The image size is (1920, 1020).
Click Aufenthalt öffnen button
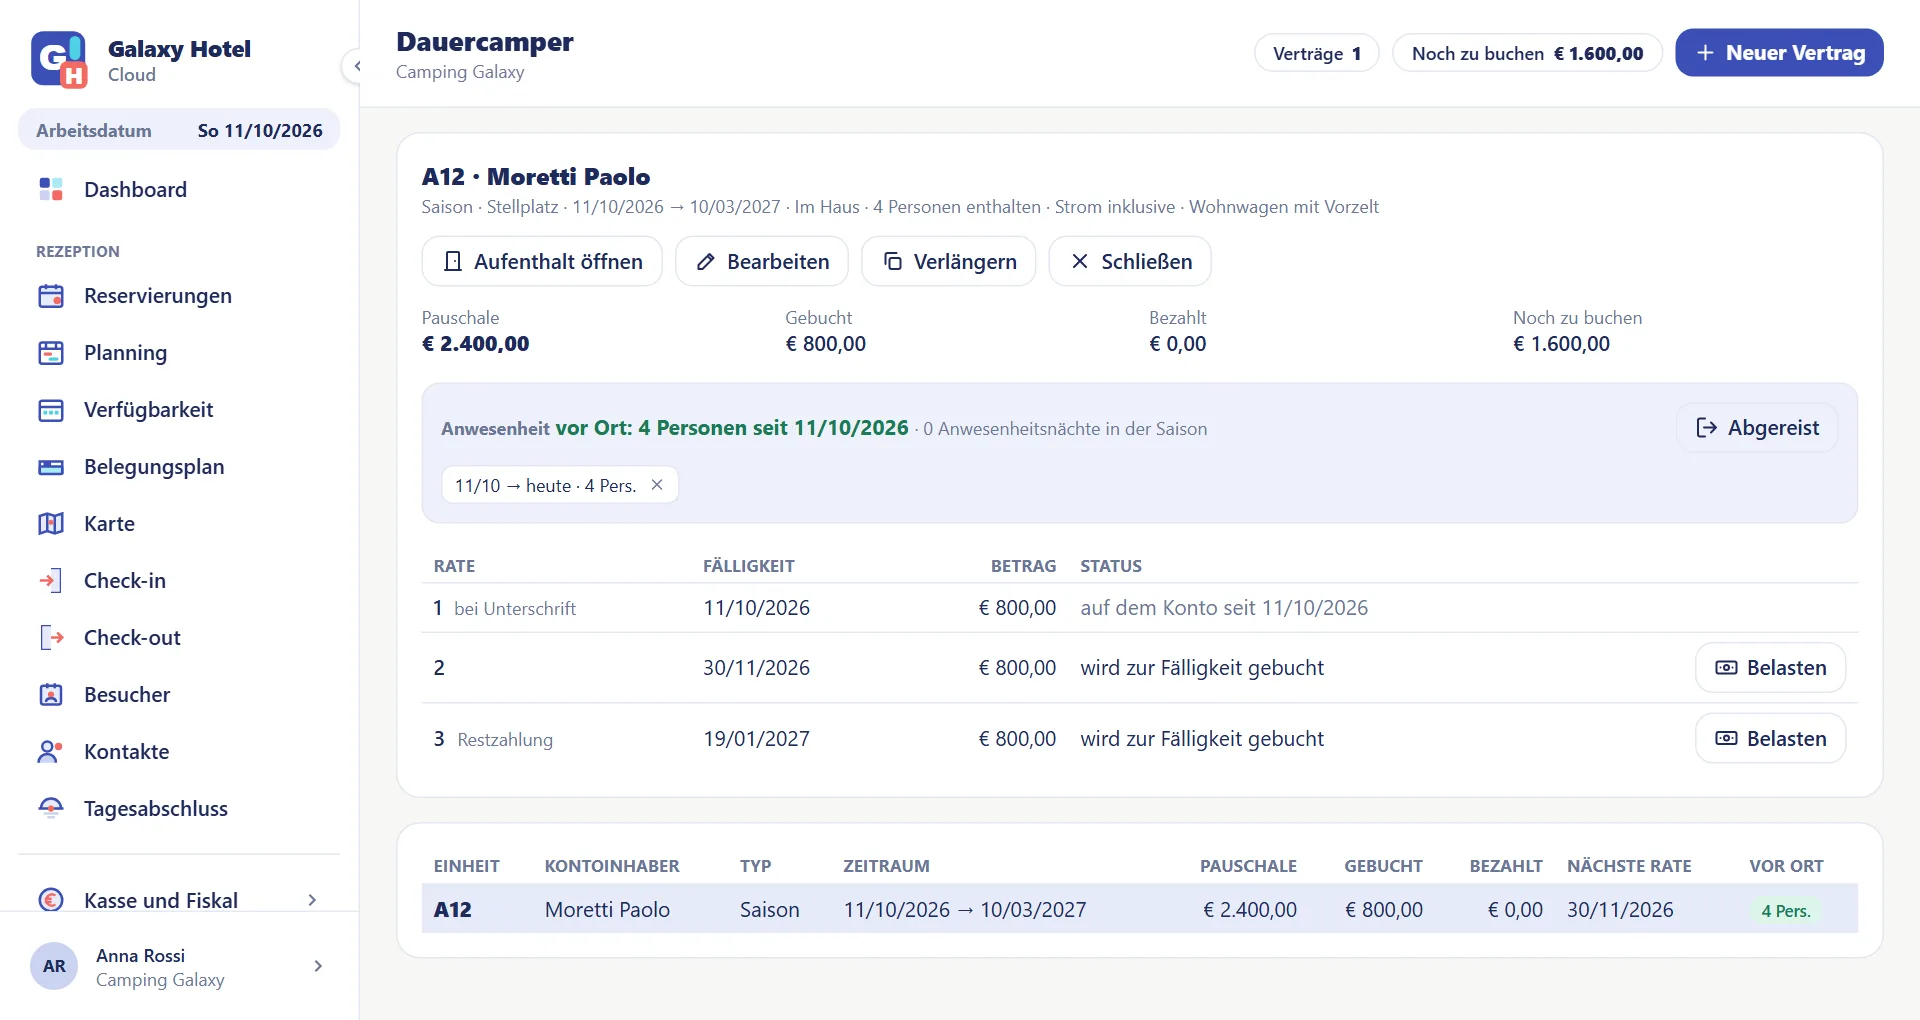[542, 261]
